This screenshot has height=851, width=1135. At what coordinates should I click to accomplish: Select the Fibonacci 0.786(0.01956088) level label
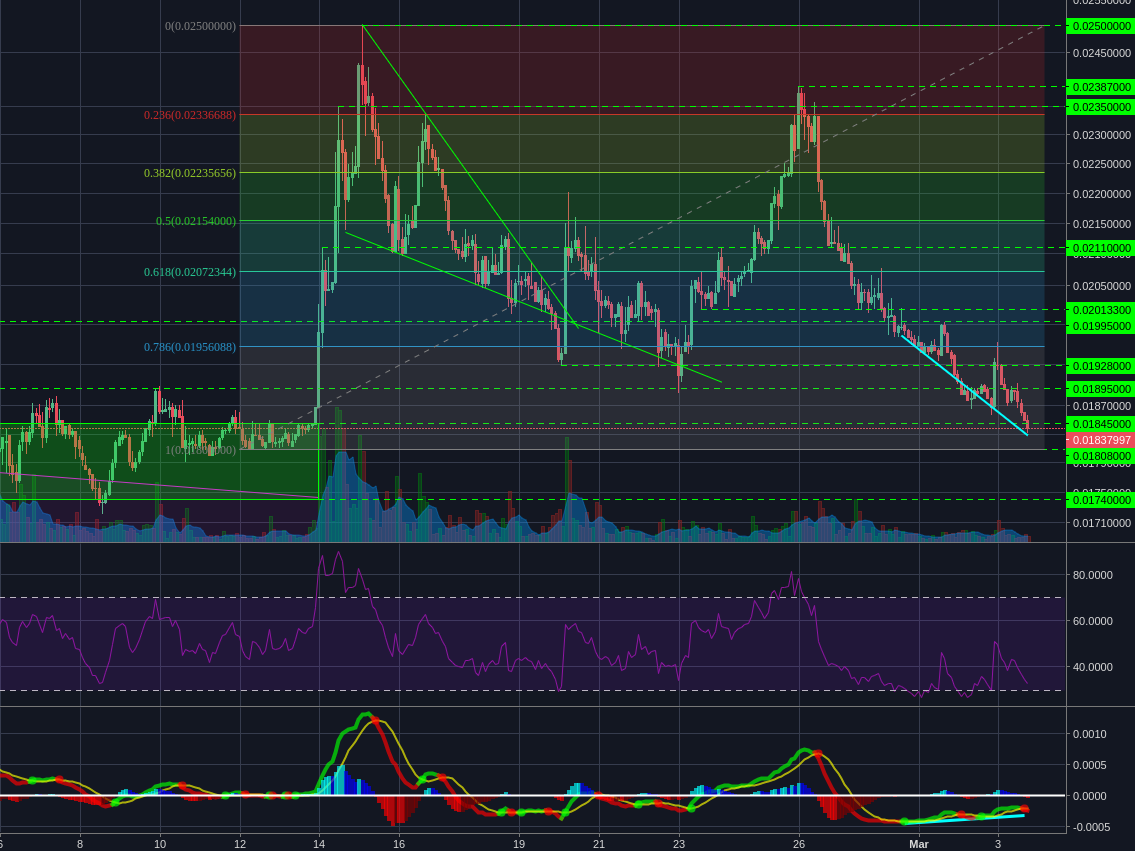click(x=190, y=347)
